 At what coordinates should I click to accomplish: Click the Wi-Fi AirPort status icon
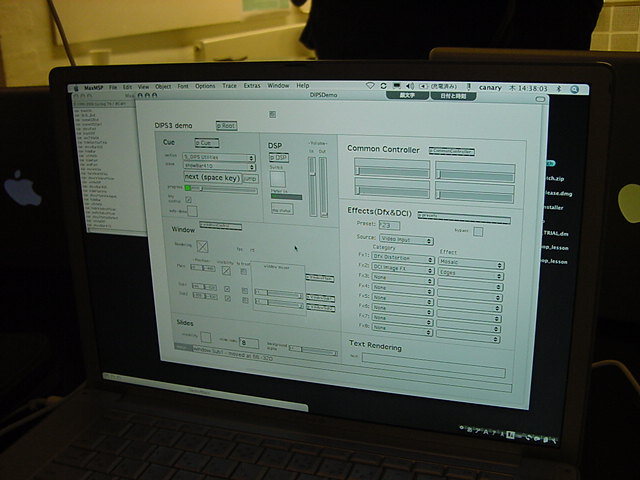point(370,86)
